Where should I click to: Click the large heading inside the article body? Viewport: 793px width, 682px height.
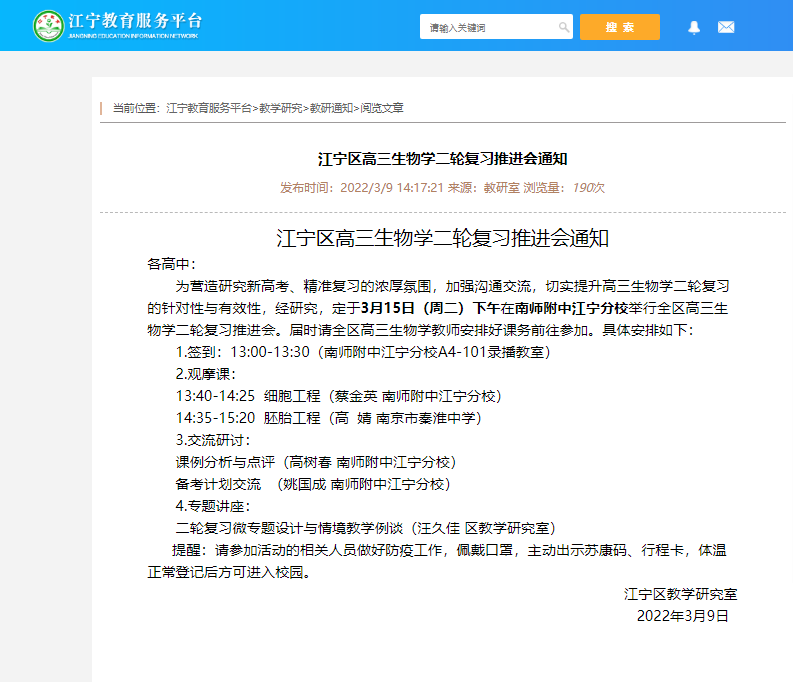coord(443,238)
